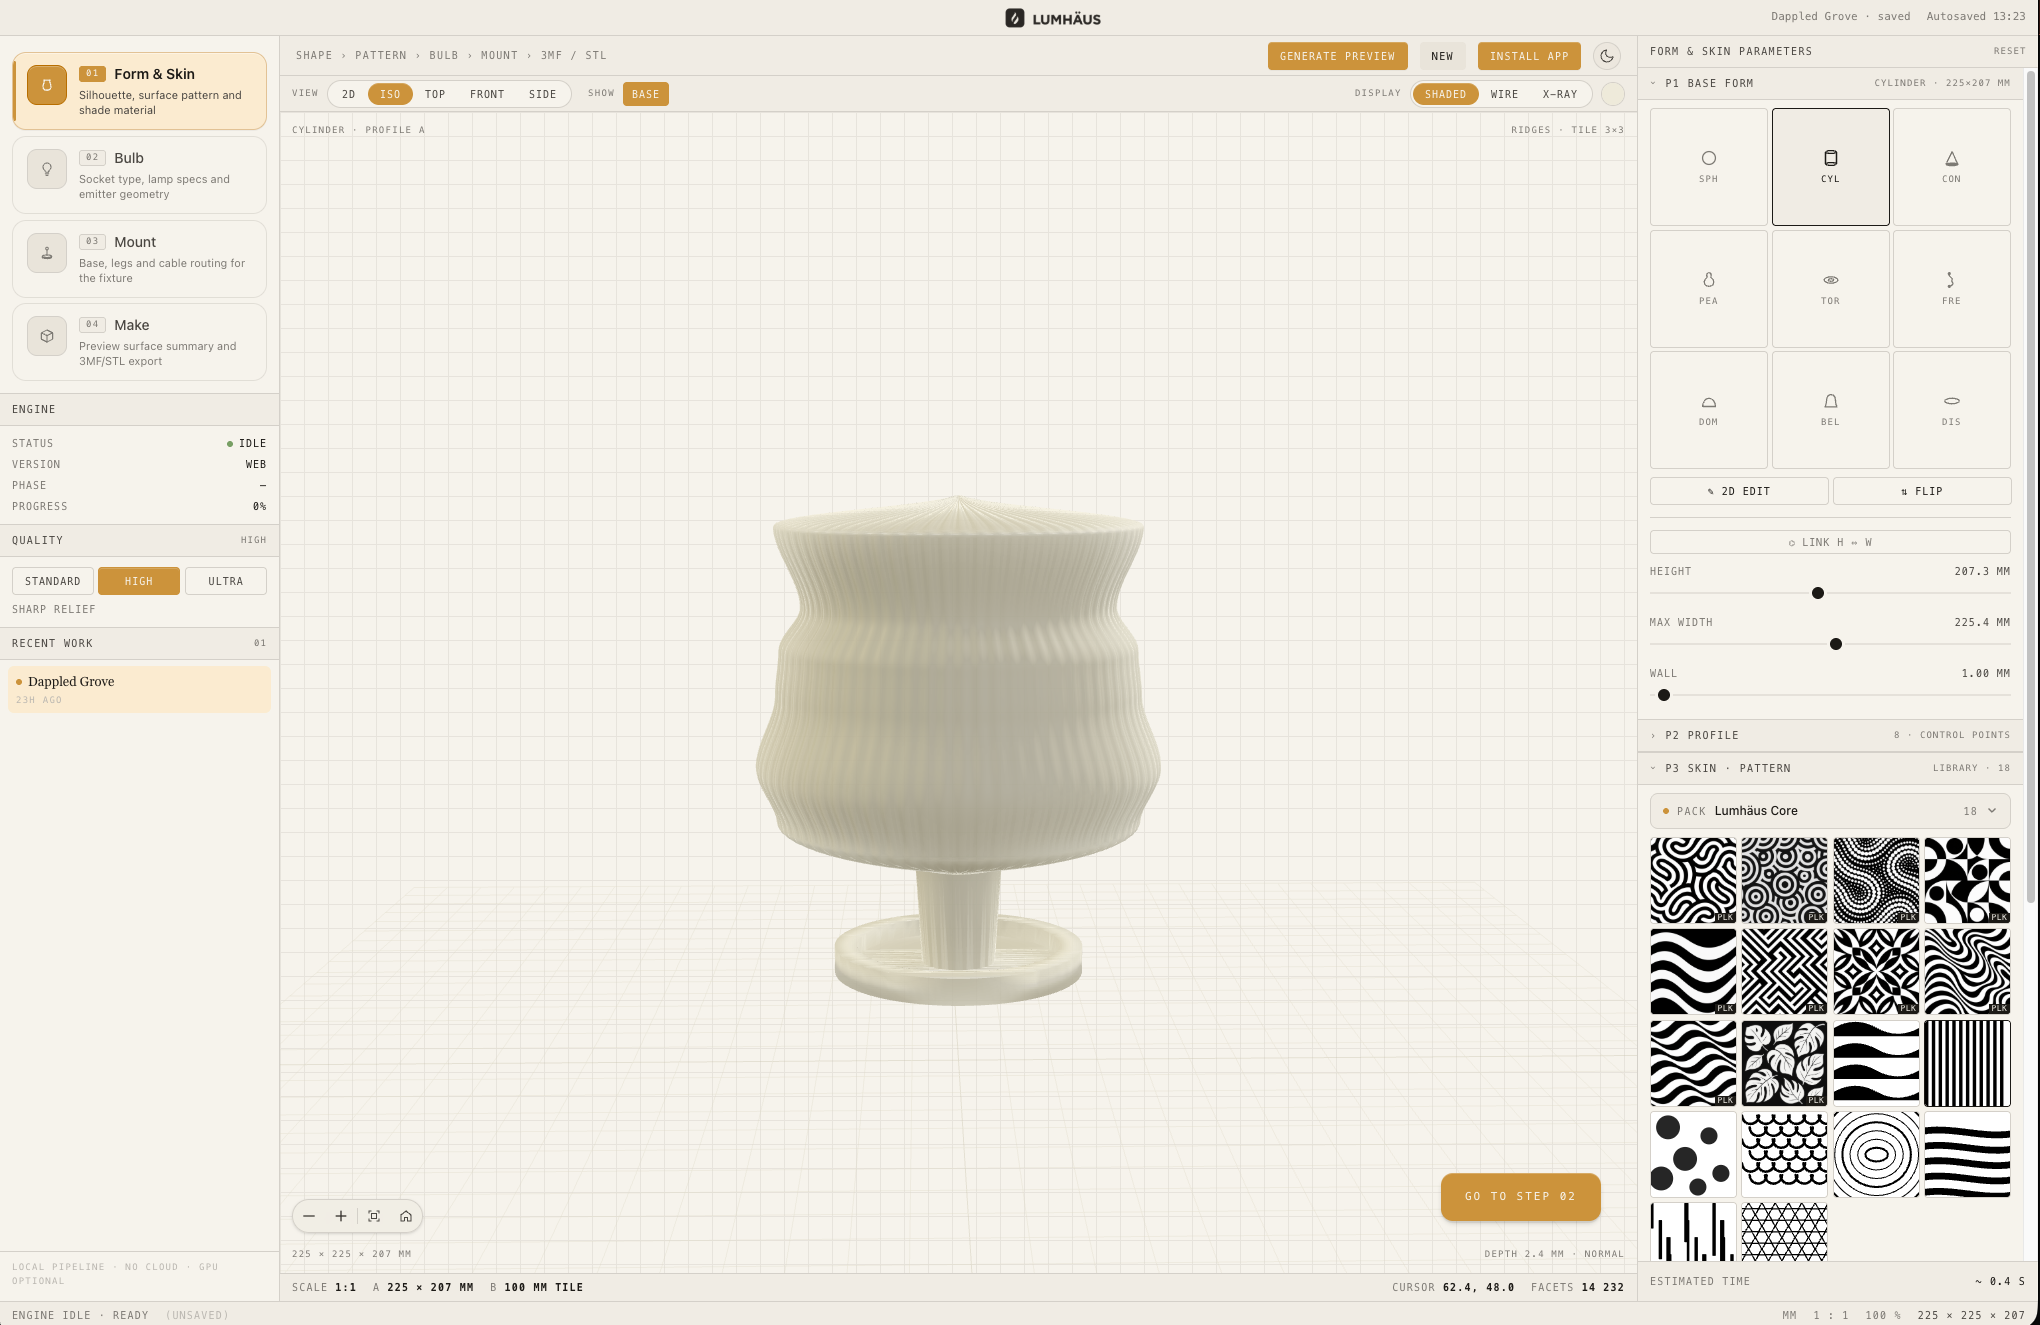This screenshot has width=2040, height=1325.
Task: Click the fit-to-view frame icon
Action: pyautogui.click(x=374, y=1216)
